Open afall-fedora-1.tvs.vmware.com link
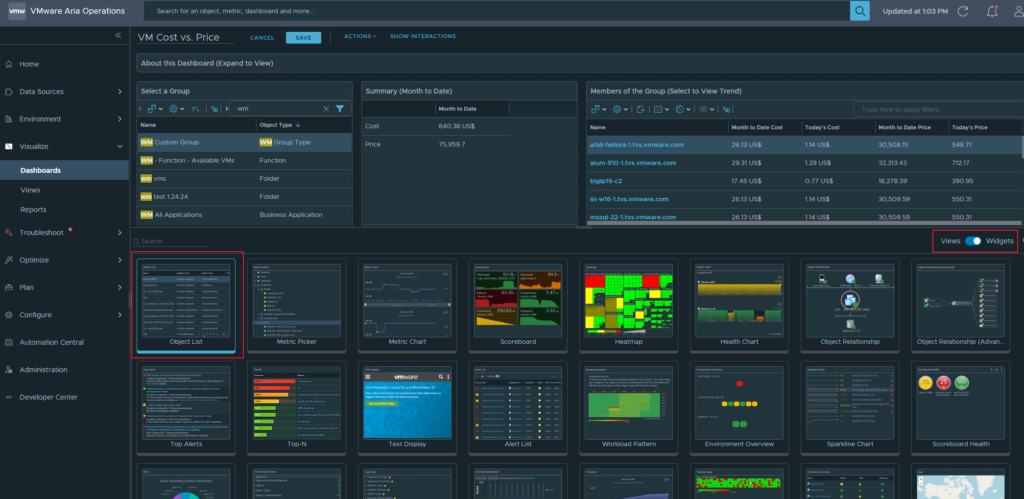 637,145
